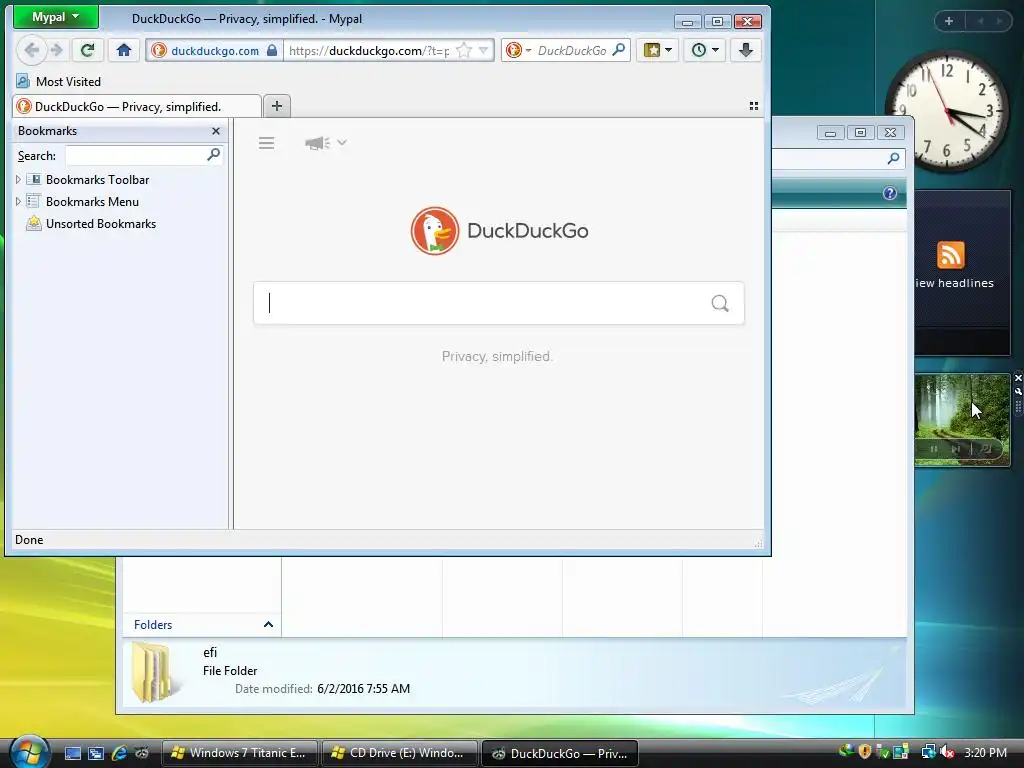Switch to Windows 7 Titanic E... taskbar window

point(239,753)
